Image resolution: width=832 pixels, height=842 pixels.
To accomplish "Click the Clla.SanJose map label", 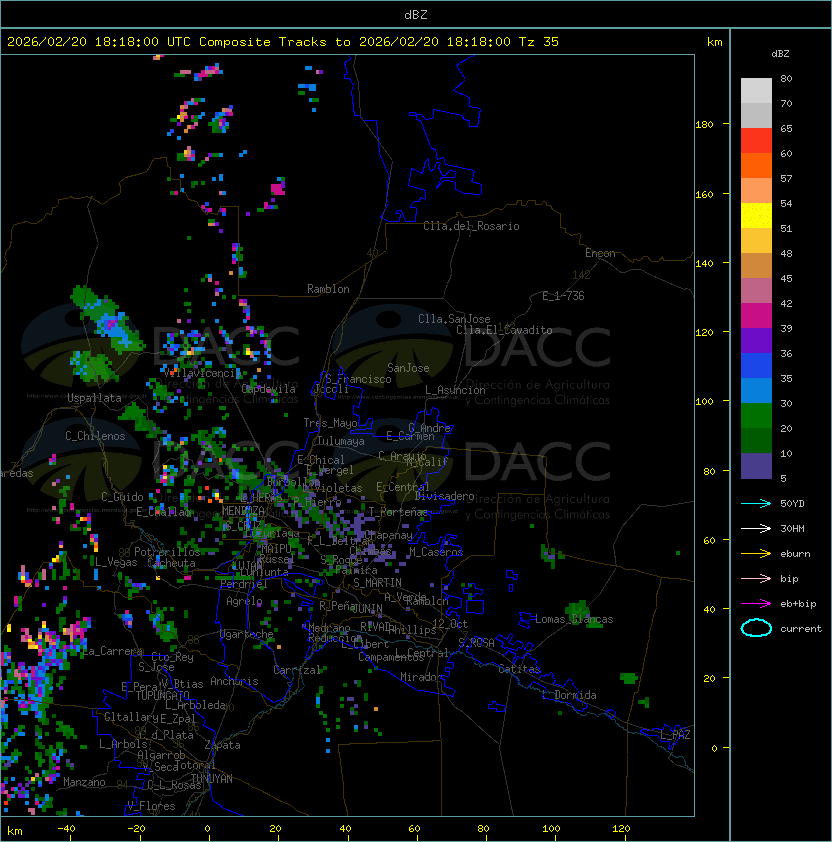I will (454, 319).
